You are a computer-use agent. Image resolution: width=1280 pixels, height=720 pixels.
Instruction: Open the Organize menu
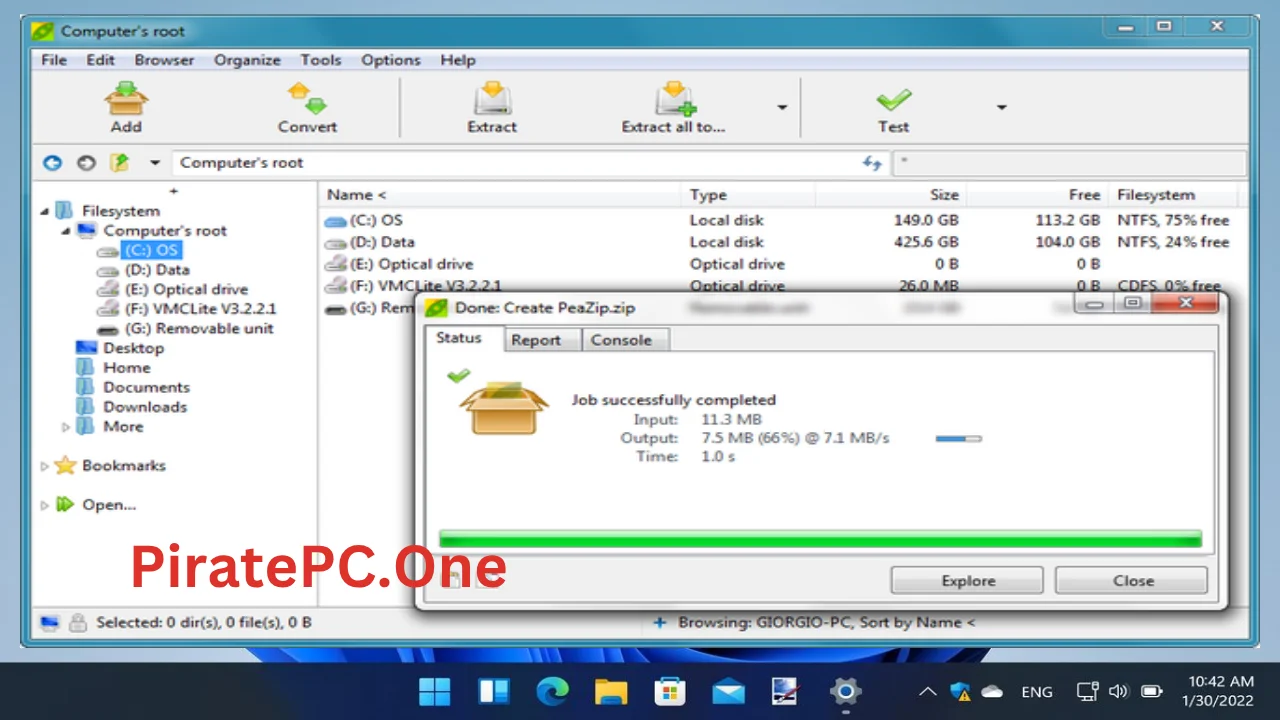(x=247, y=60)
